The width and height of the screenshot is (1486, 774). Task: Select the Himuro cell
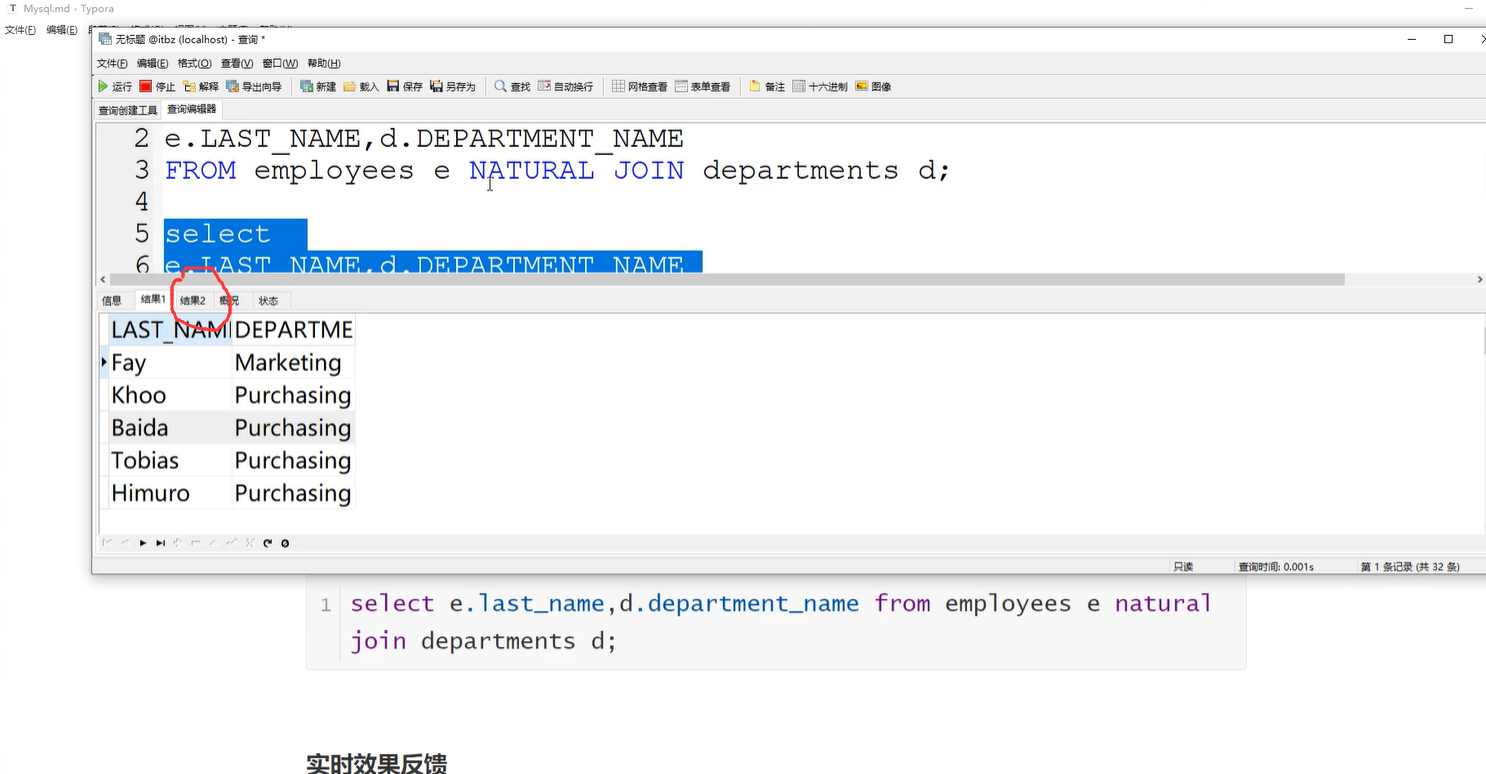170,493
